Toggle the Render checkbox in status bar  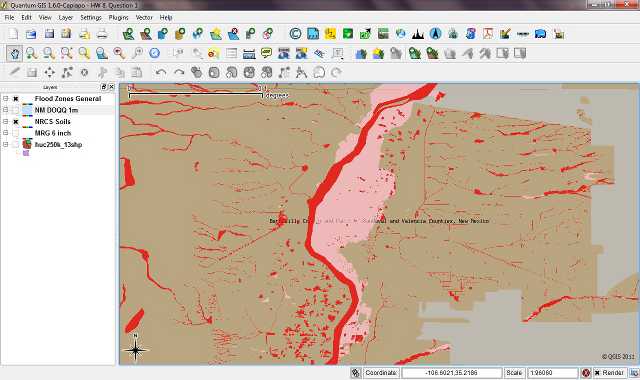(x=597, y=373)
